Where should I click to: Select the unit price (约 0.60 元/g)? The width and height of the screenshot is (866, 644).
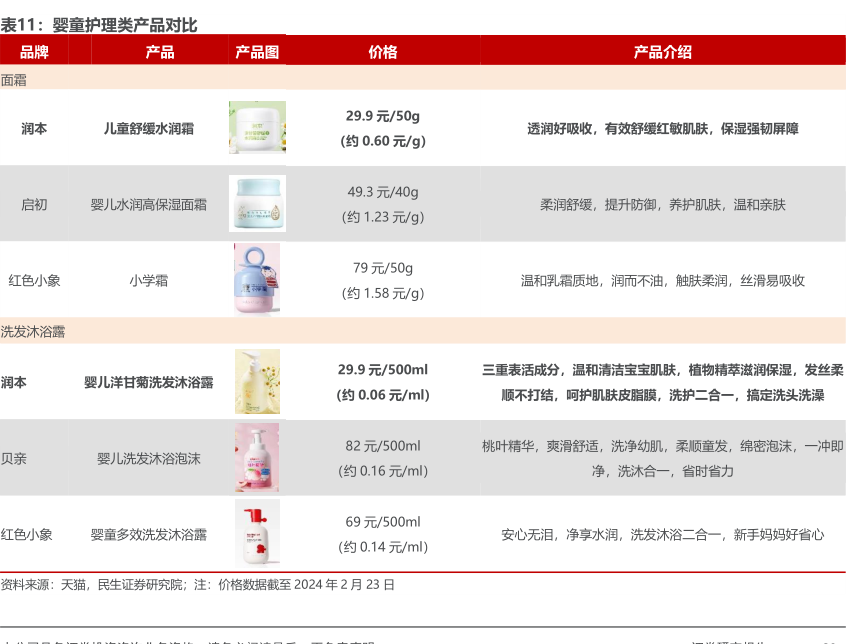pos(383,141)
